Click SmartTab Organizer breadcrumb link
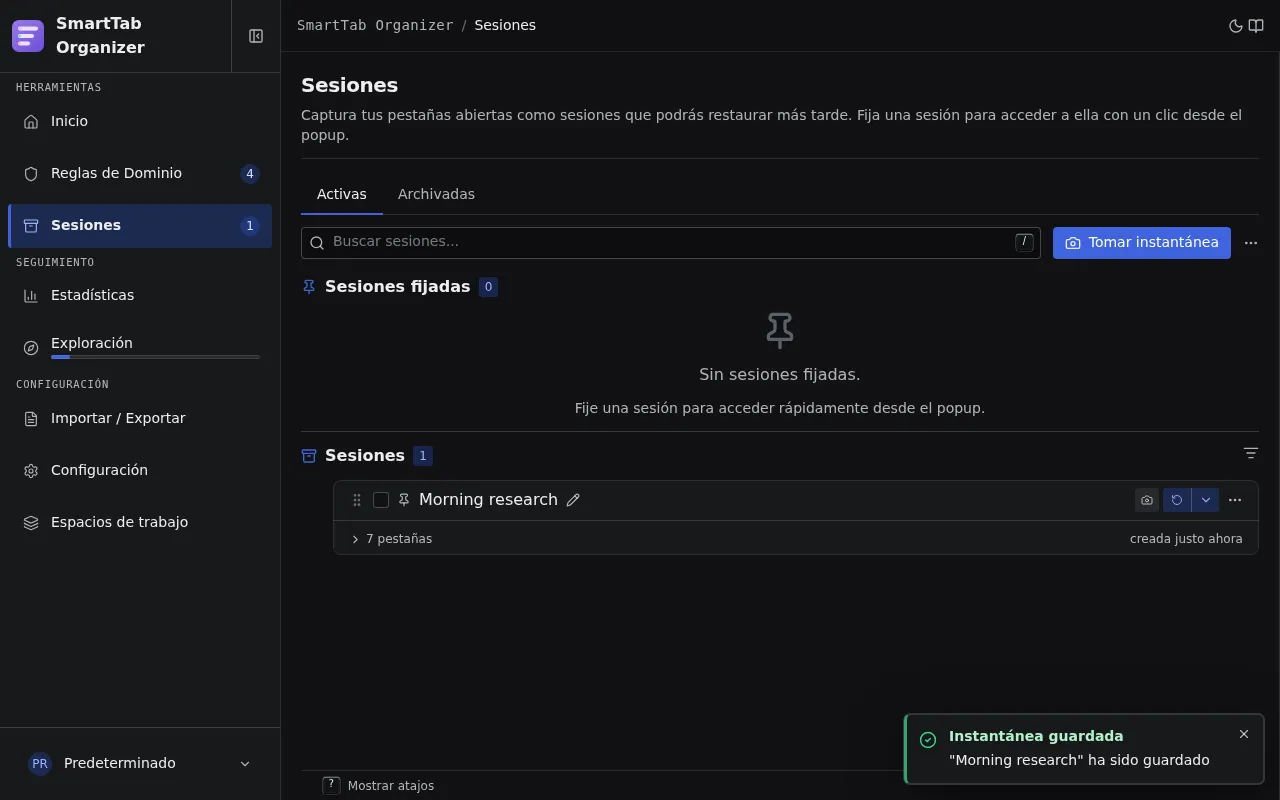 (x=375, y=25)
